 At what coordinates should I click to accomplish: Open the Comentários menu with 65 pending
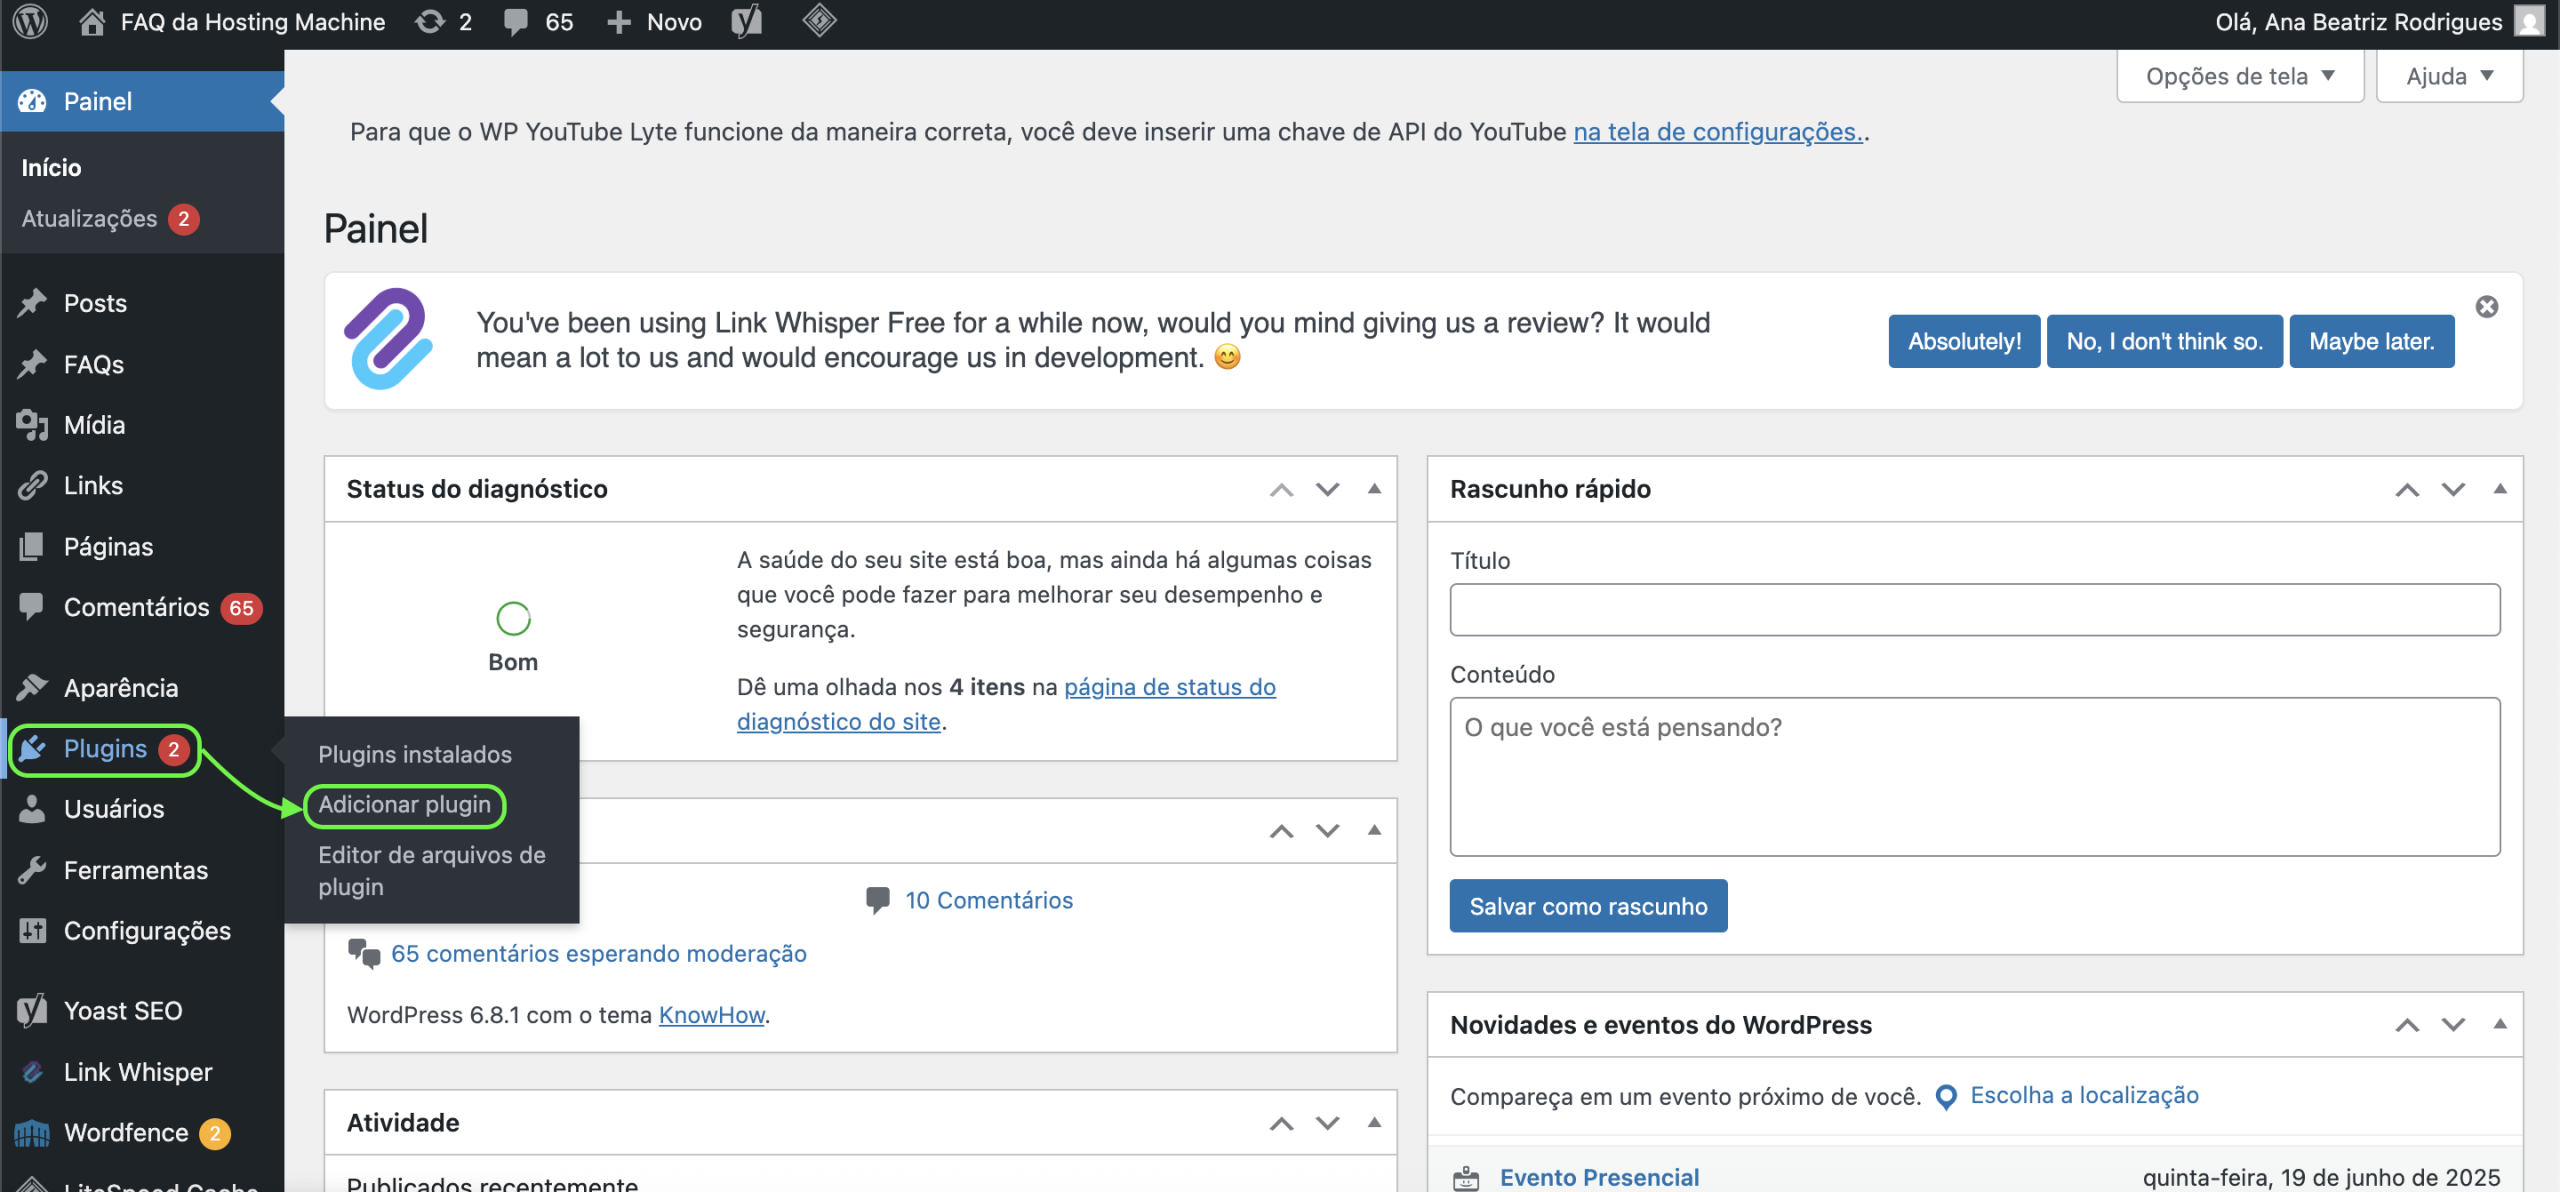point(142,607)
